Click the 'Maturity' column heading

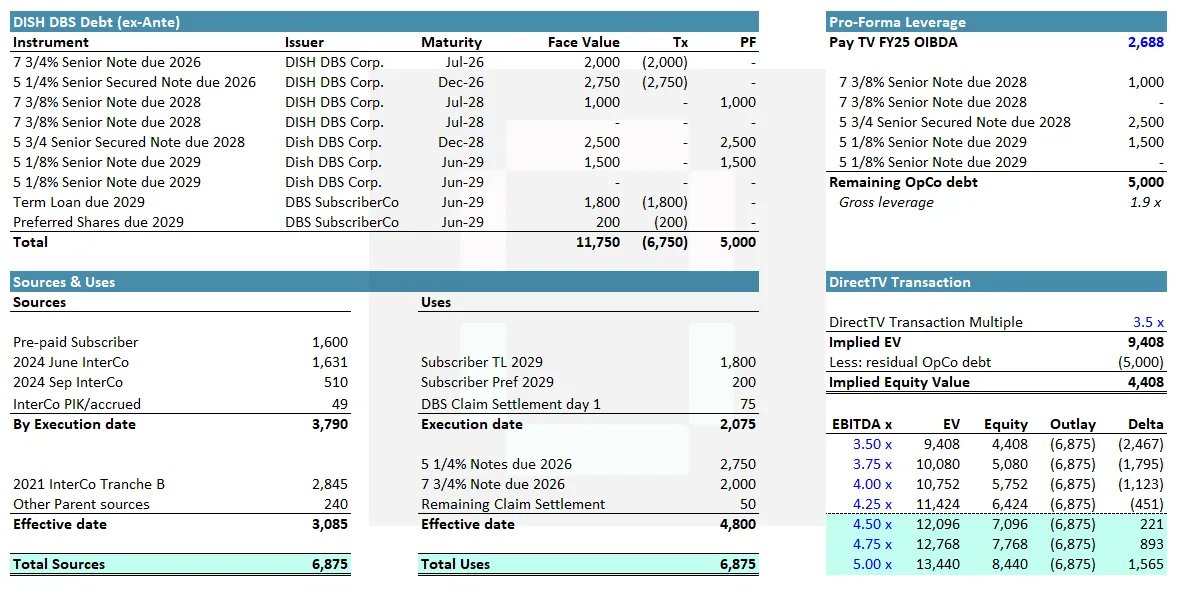pos(451,42)
